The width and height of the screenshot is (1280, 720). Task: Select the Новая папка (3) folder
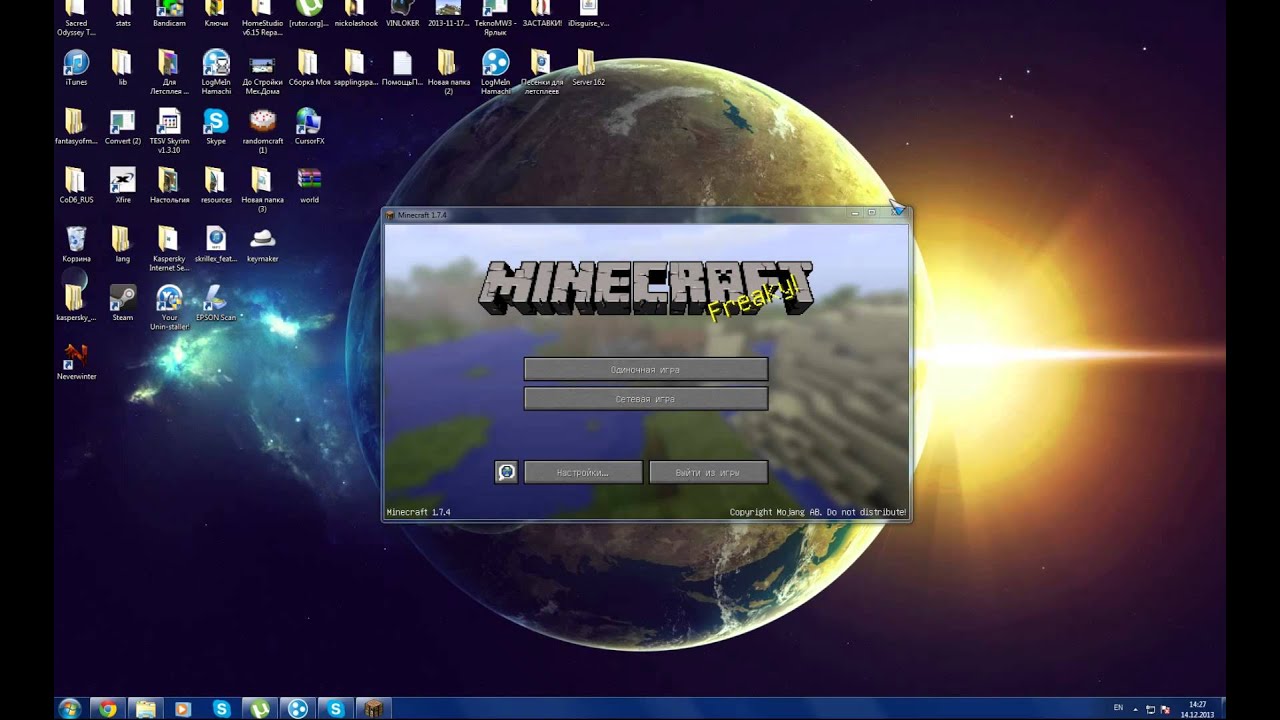[262, 190]
